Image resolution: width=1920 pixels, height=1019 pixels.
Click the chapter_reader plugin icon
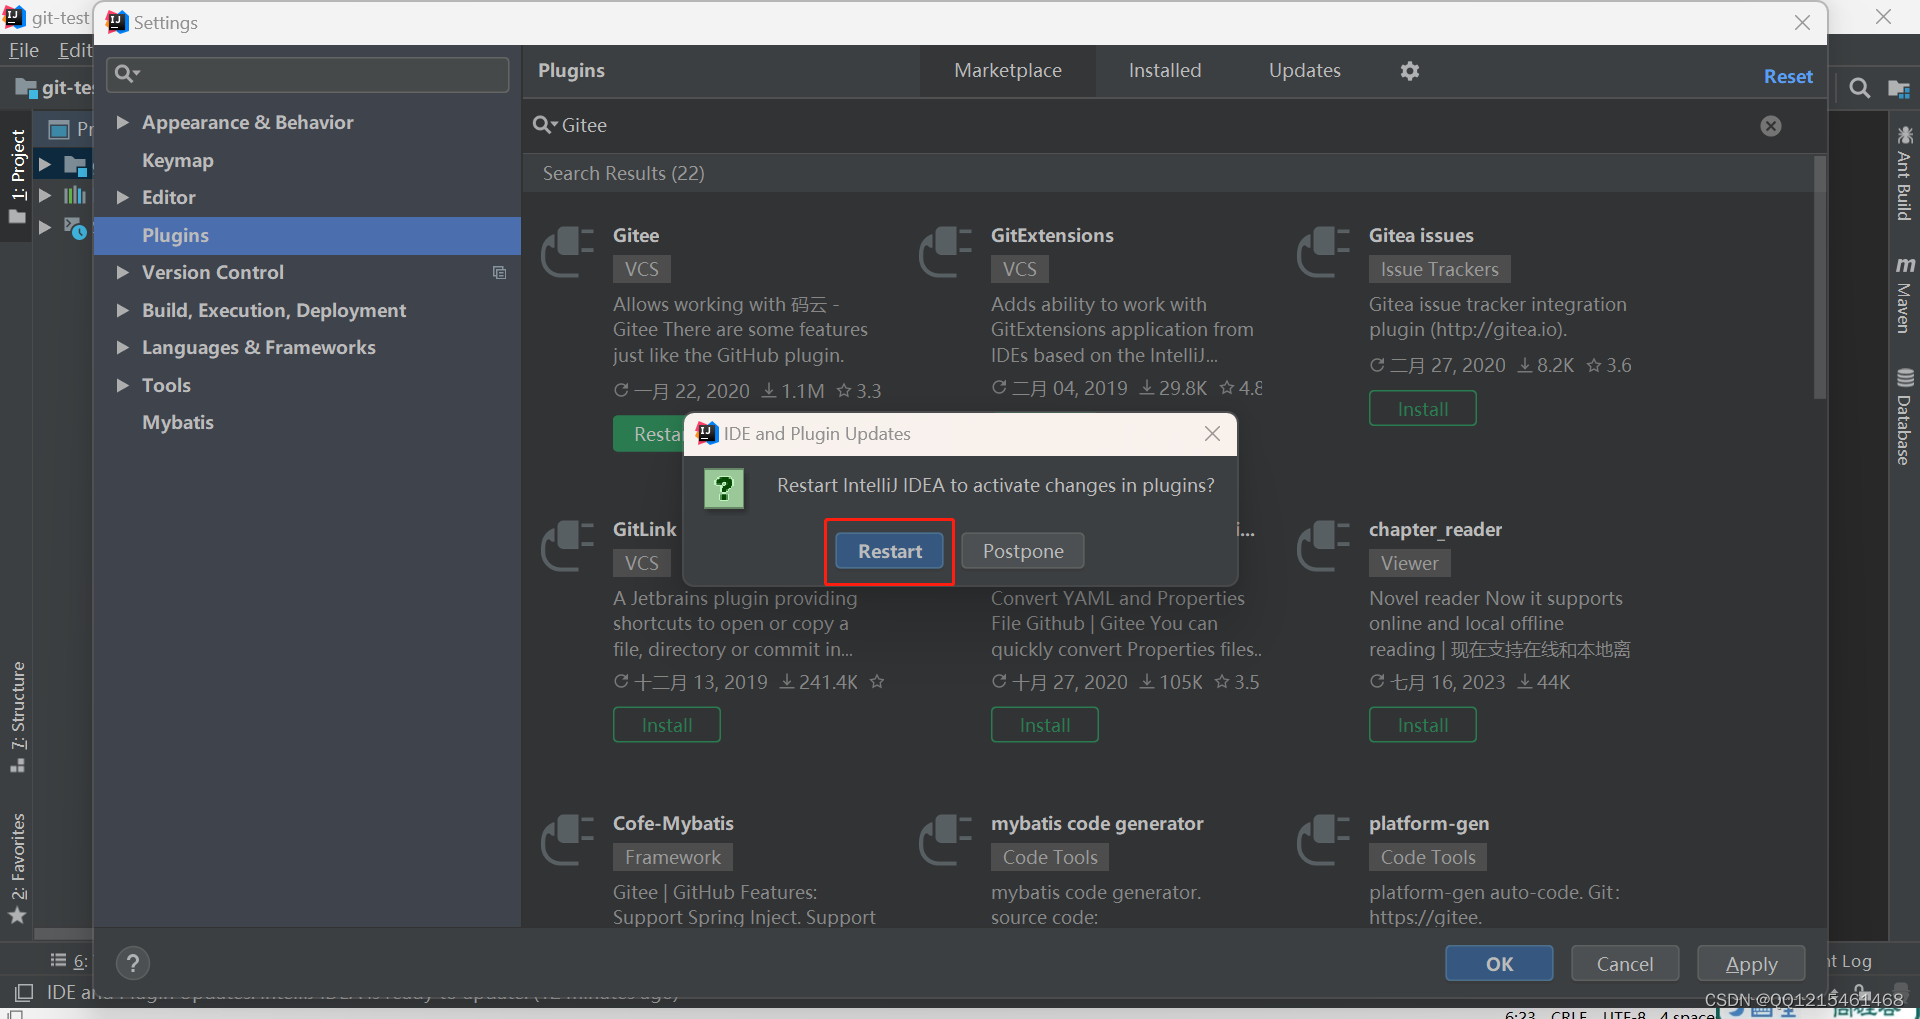point(1324,546)
